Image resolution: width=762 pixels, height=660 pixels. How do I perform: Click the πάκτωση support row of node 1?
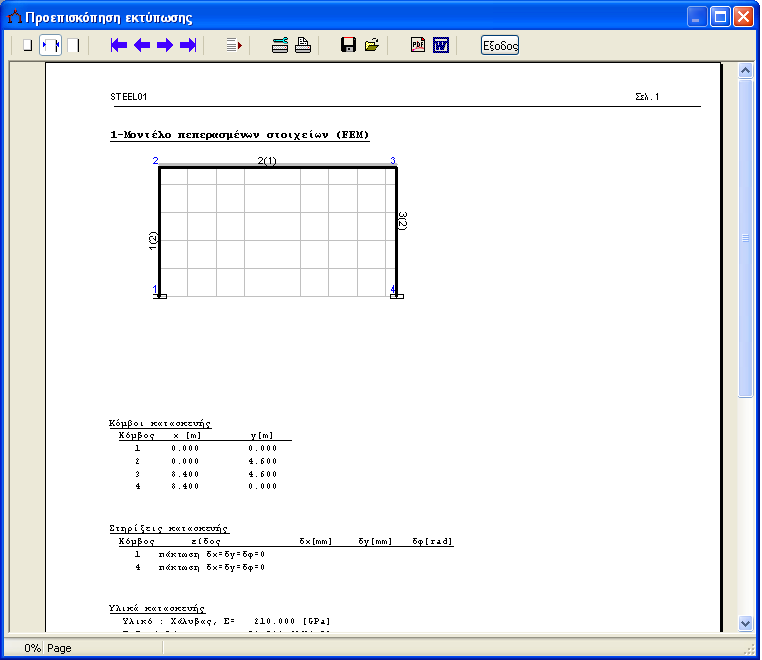(200, 554)
